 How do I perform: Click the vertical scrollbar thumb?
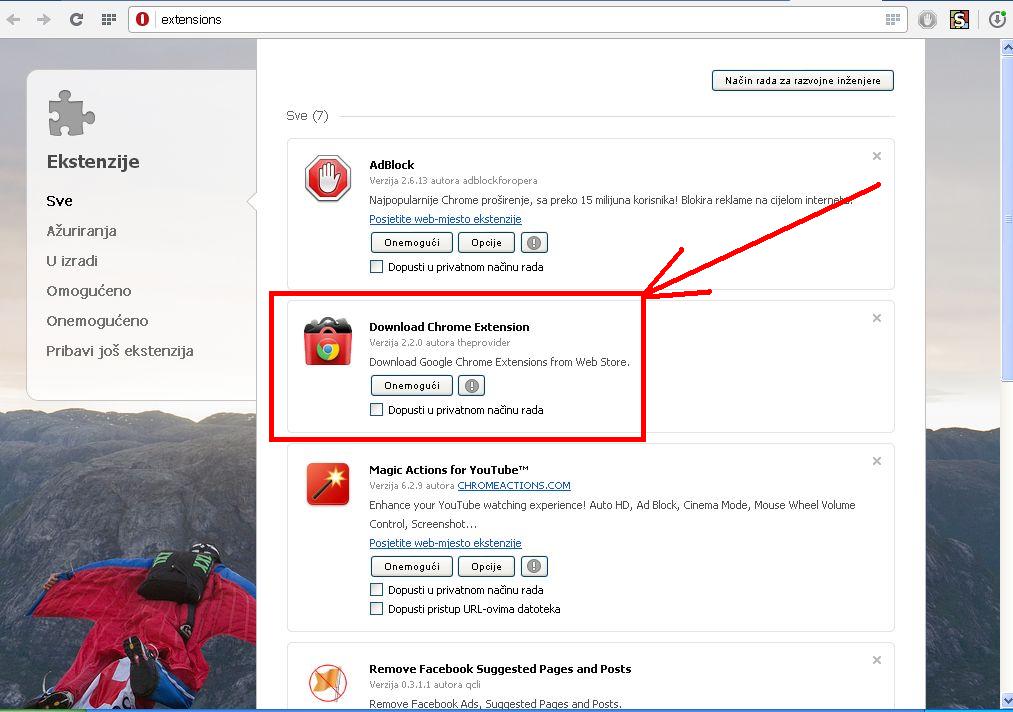pyautogui.click(x=1007, y=218)
